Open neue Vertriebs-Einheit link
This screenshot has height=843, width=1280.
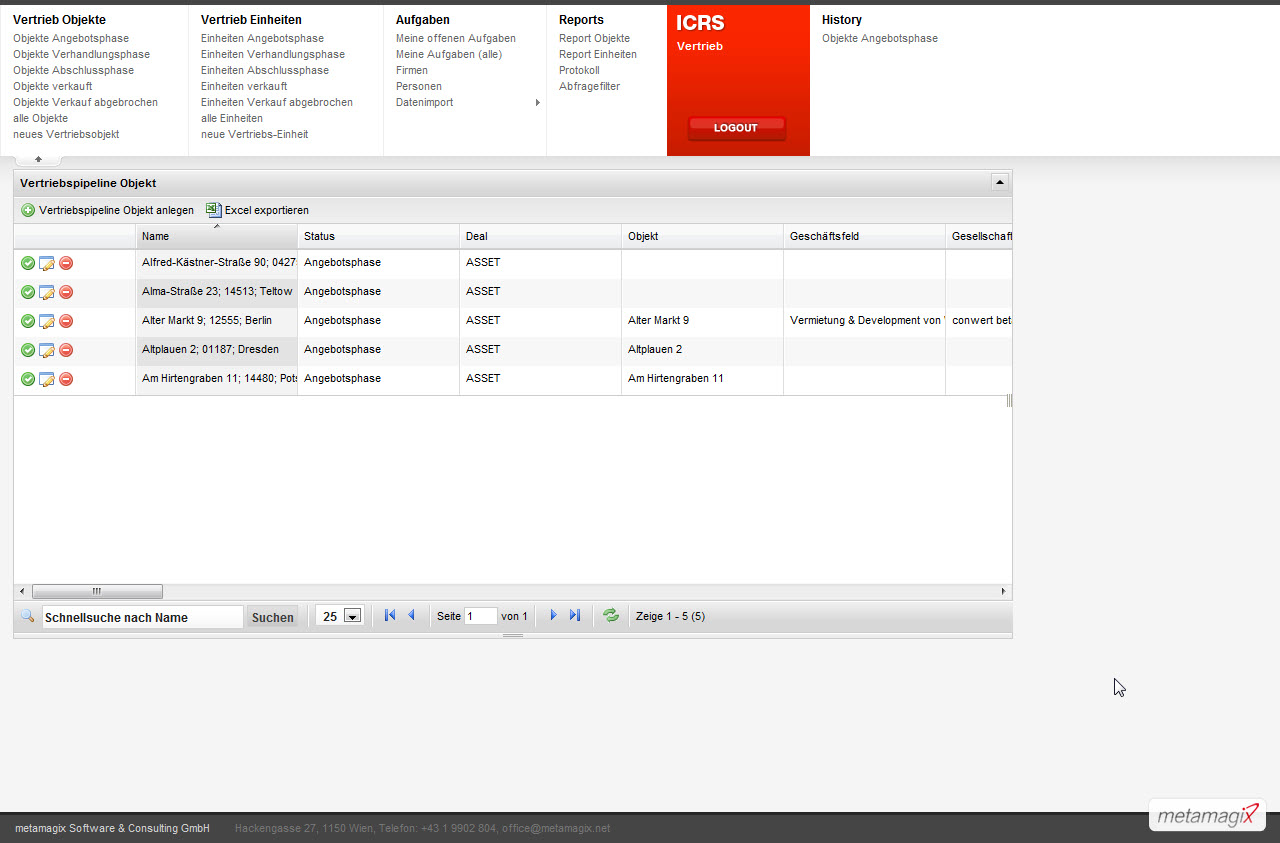click(x=254, y=134)
